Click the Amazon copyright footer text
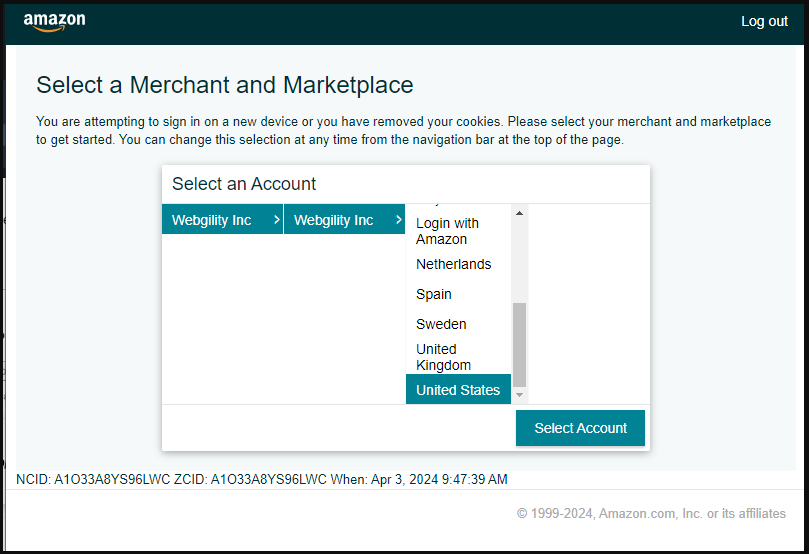 (x=651, y=513)
